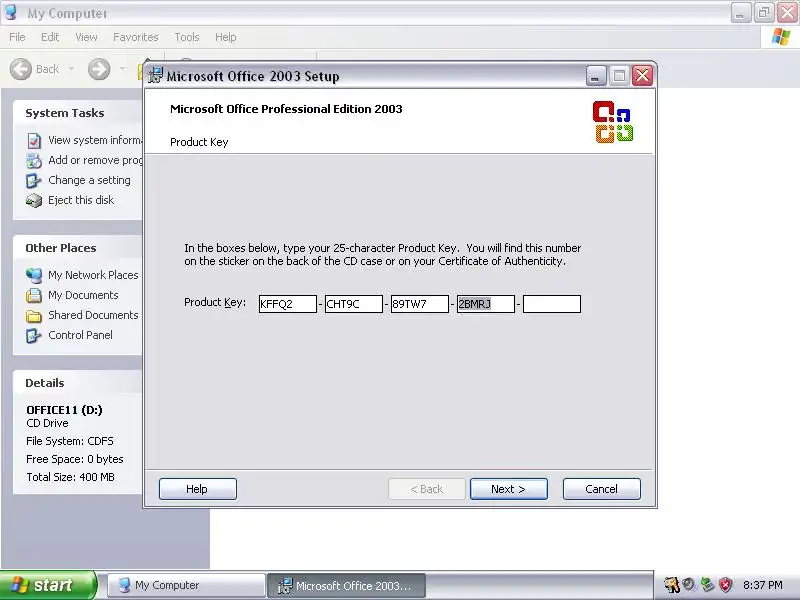Click the product key box containing 2BMRJ
The image size is (800, 600).
[486, 304]
